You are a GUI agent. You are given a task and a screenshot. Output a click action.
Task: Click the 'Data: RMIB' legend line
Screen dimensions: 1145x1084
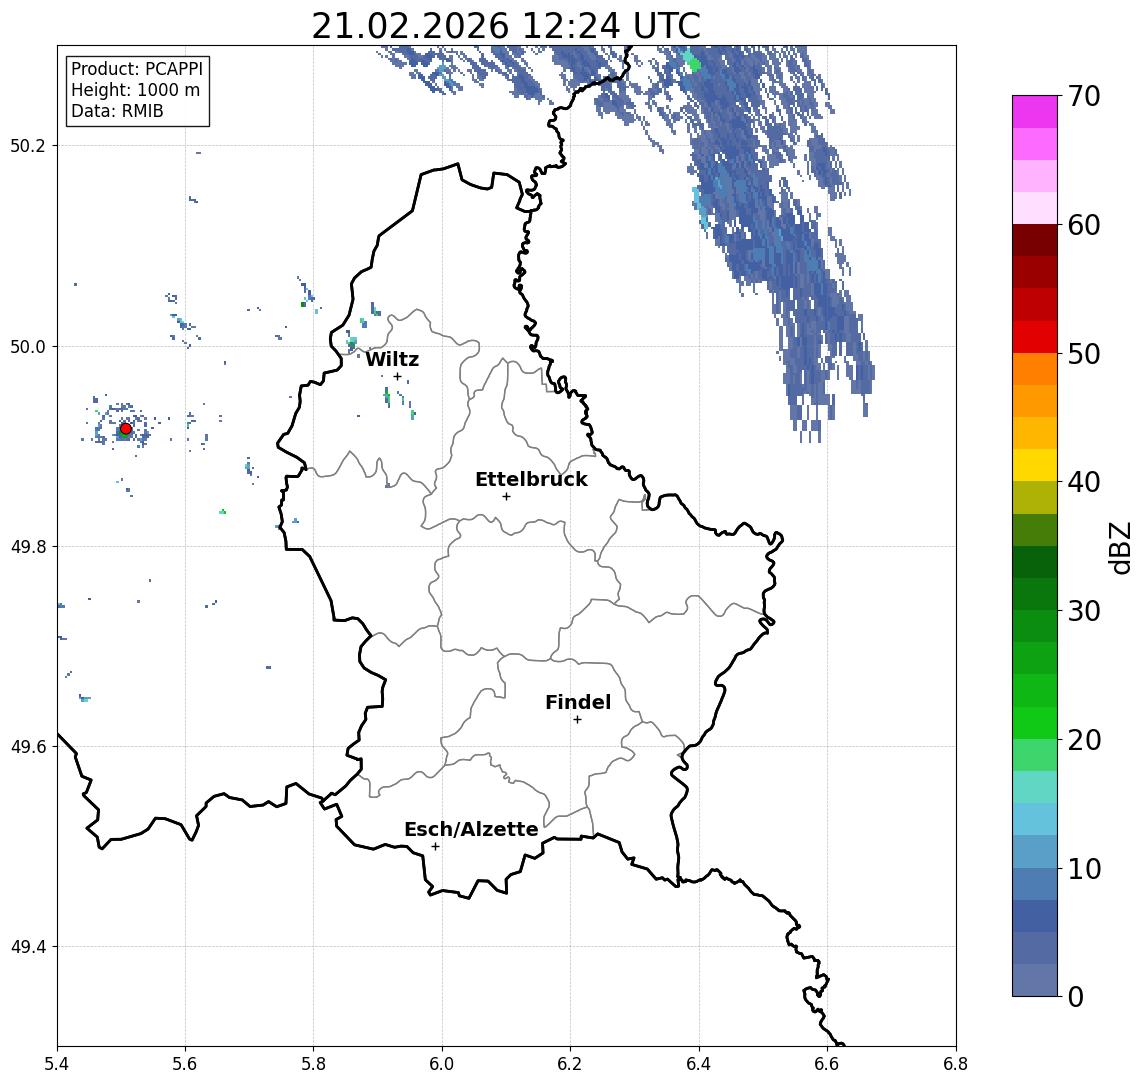click(117, 111)
